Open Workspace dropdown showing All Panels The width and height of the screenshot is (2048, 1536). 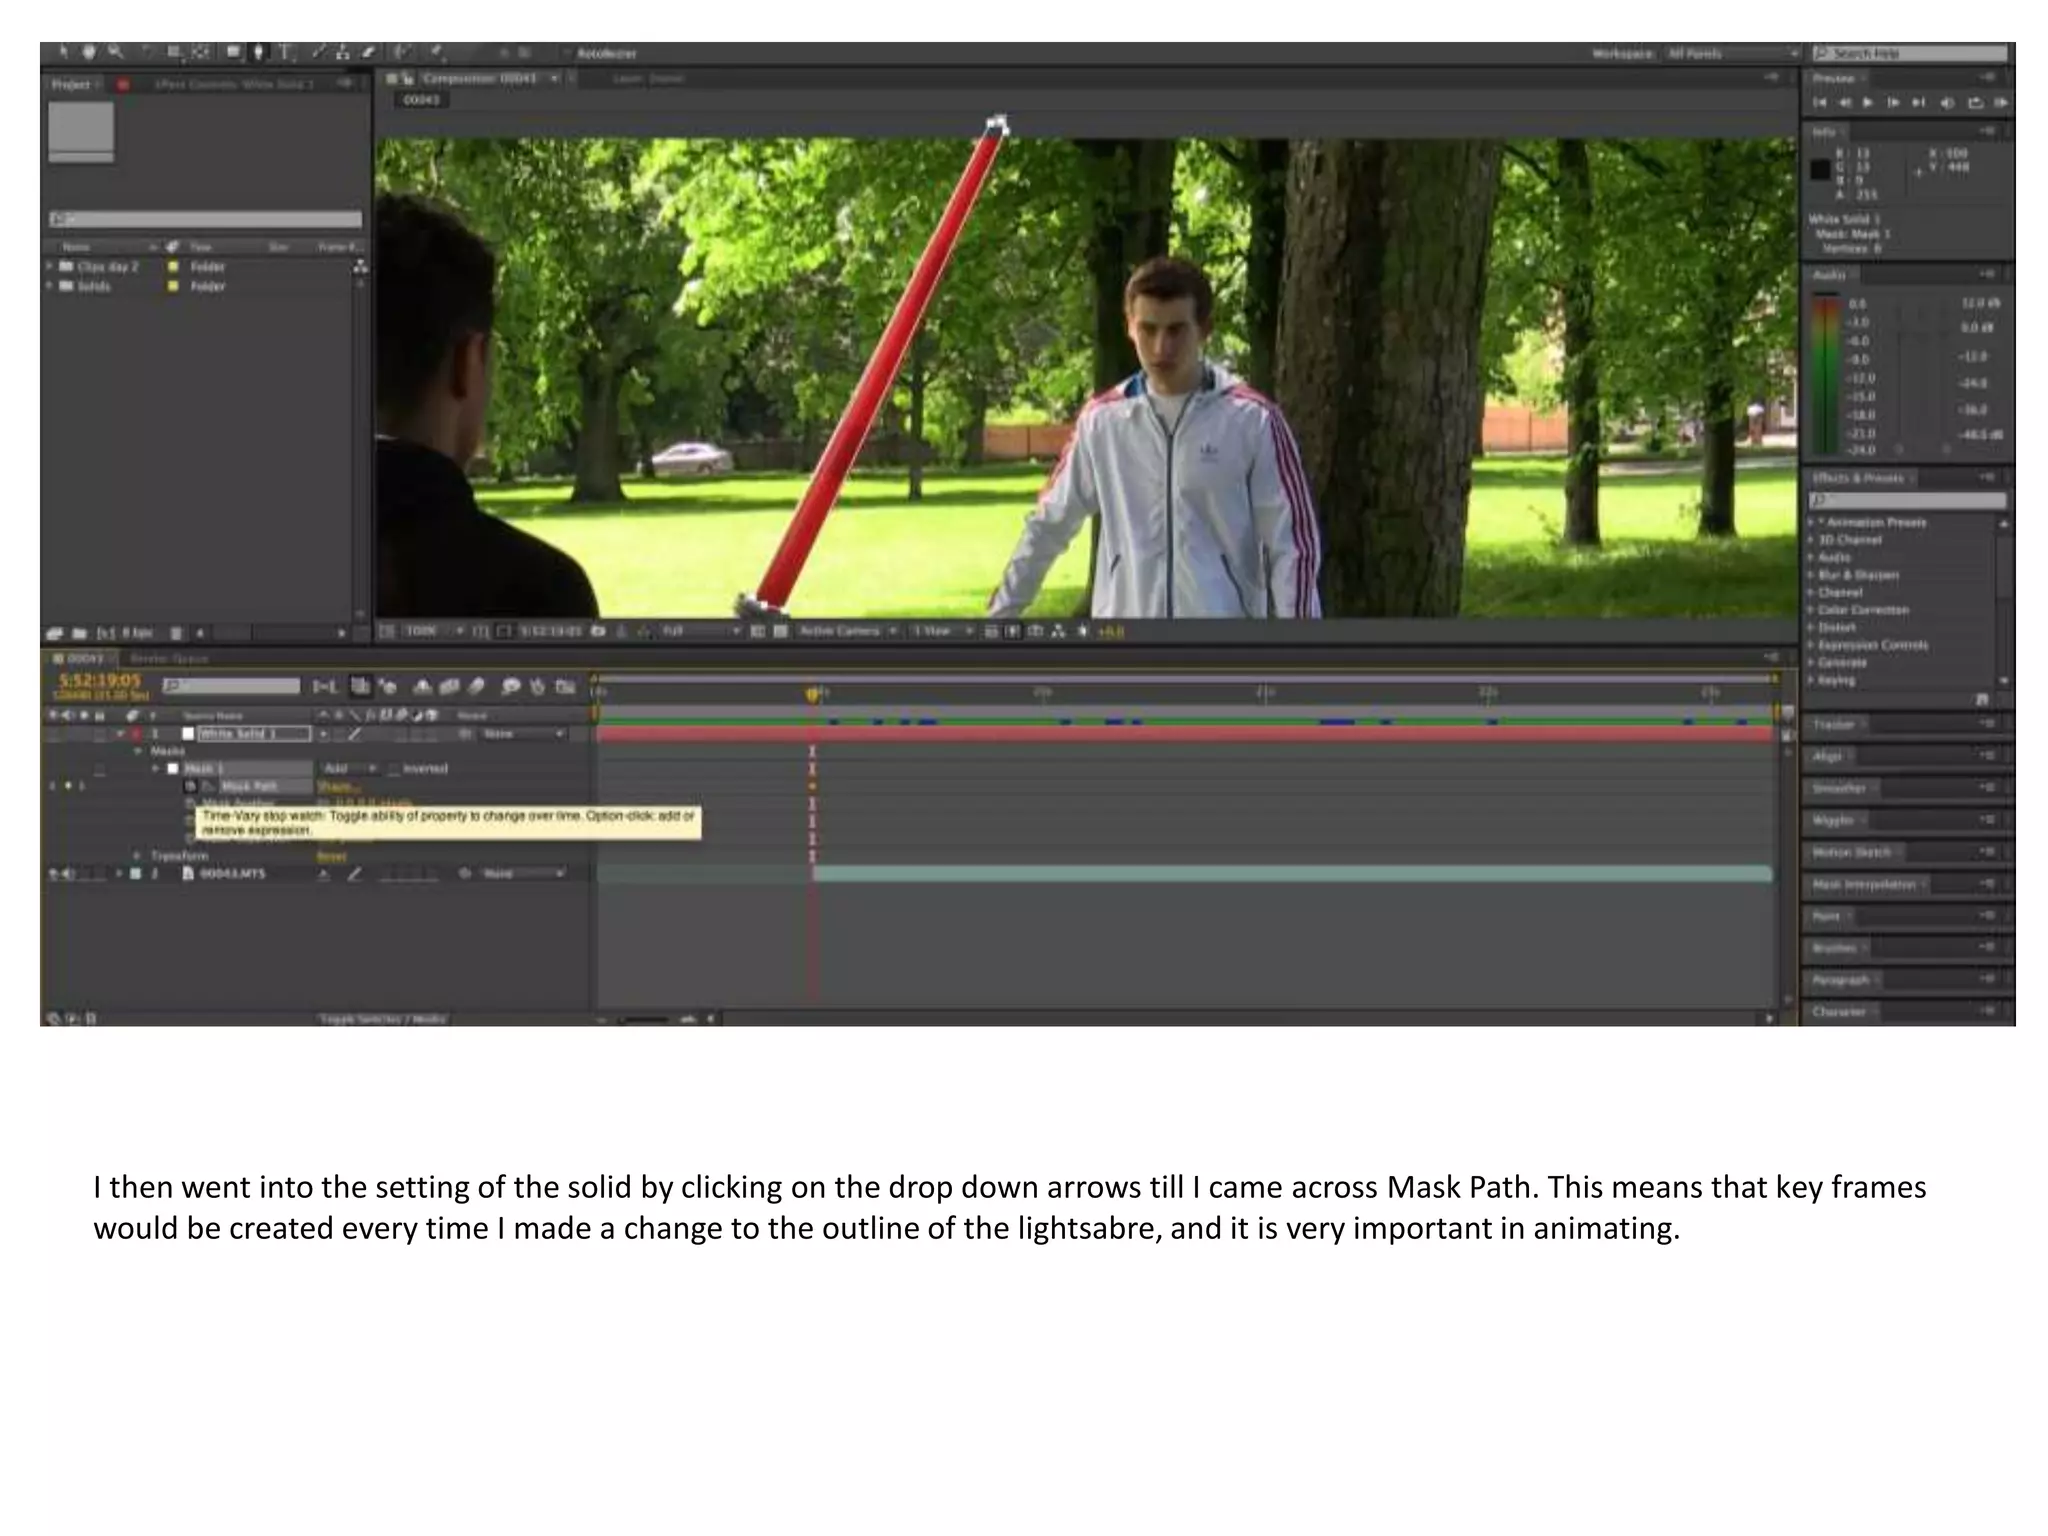coord(1732,53)
